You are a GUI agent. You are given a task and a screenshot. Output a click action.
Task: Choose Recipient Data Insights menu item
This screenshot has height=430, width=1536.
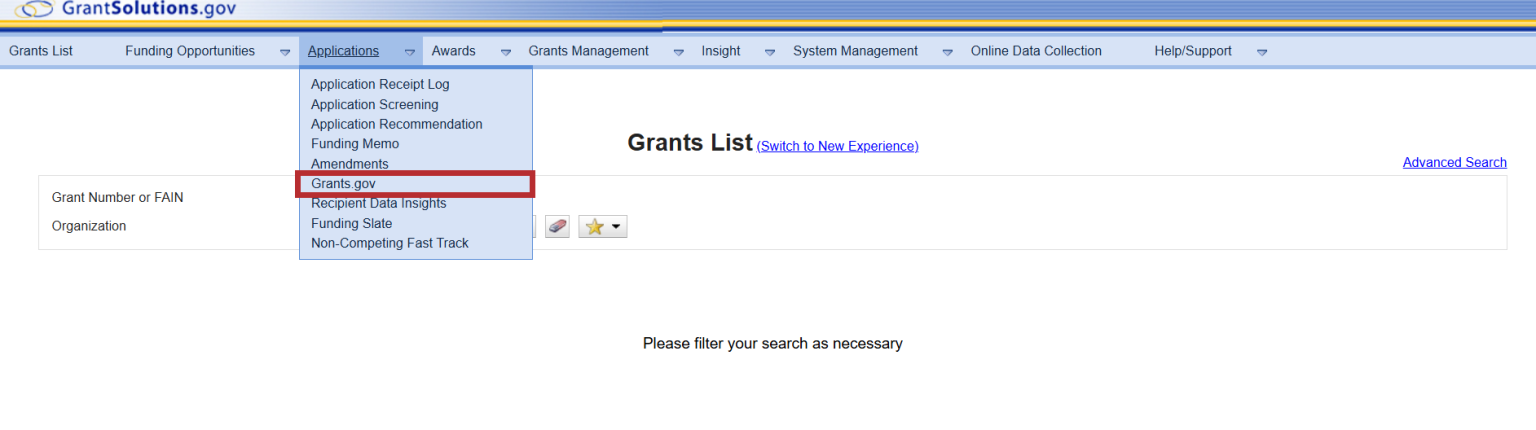point(378,204)
